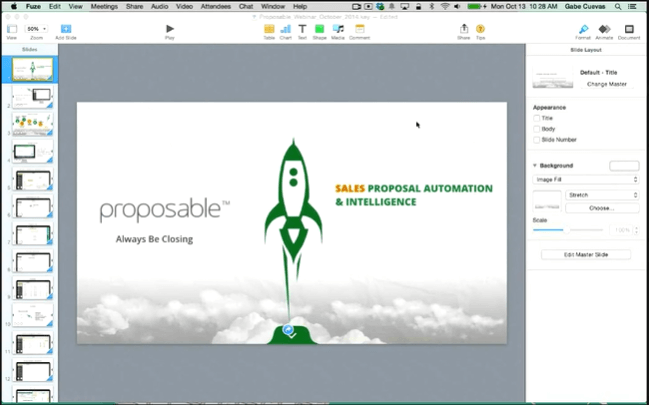The image size is (649, 405).
Task: Click the blue link badge on rocket base
Action: [288, 330]
